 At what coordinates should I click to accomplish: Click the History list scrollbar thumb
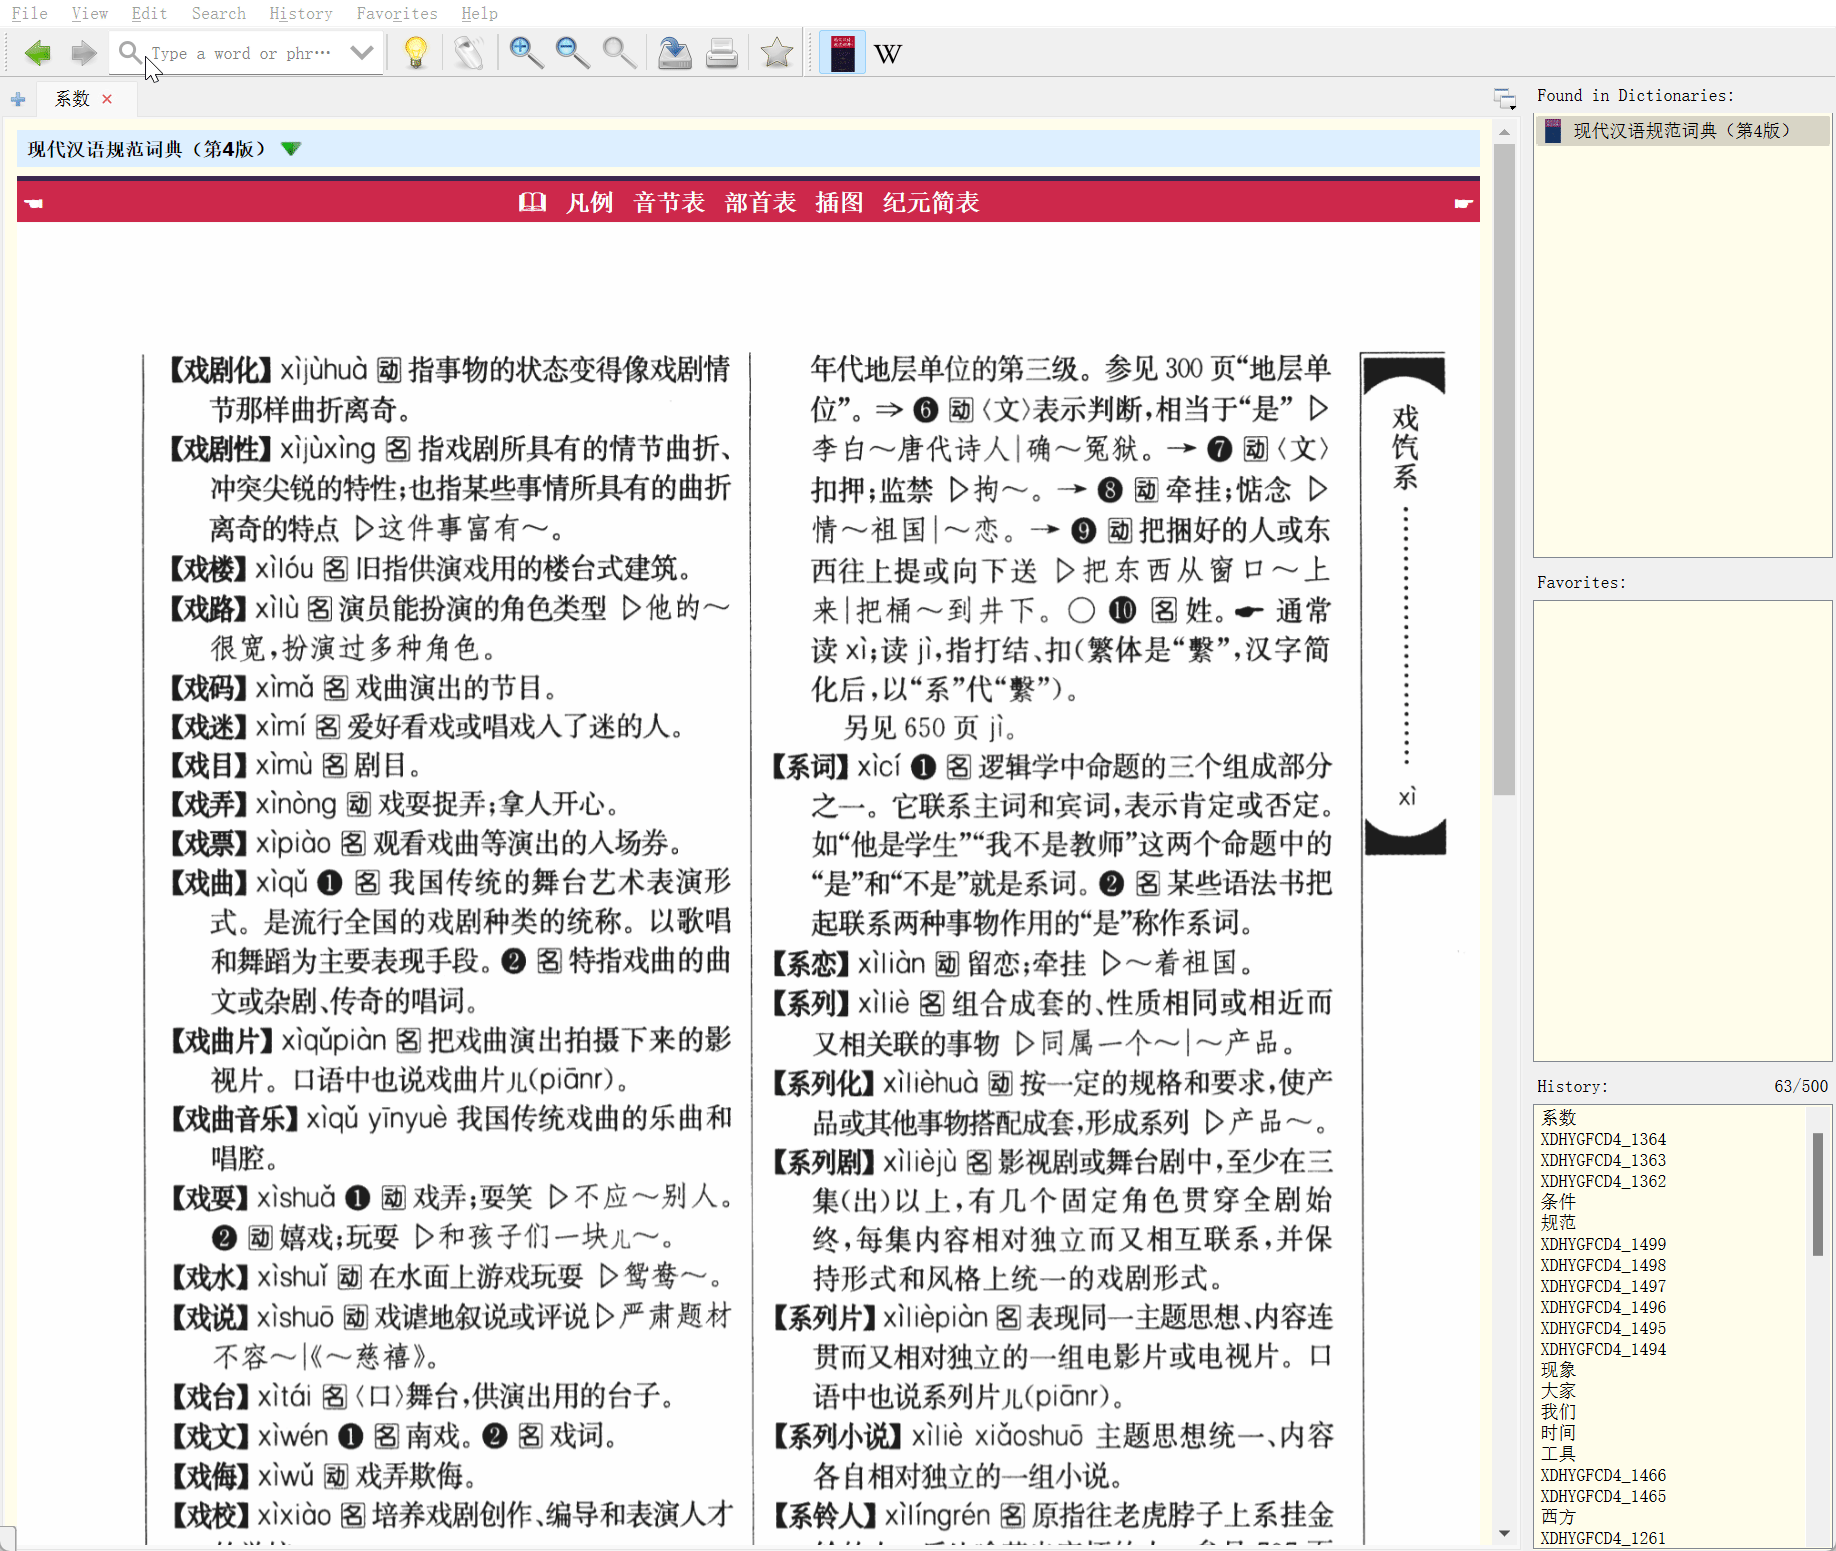click(1817, 1194)
